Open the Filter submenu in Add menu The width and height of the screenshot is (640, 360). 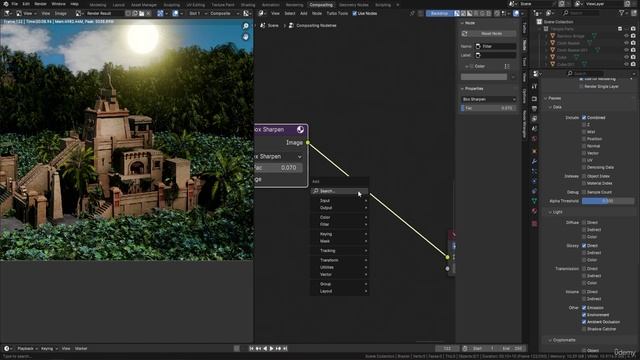(x=340, y=224)
